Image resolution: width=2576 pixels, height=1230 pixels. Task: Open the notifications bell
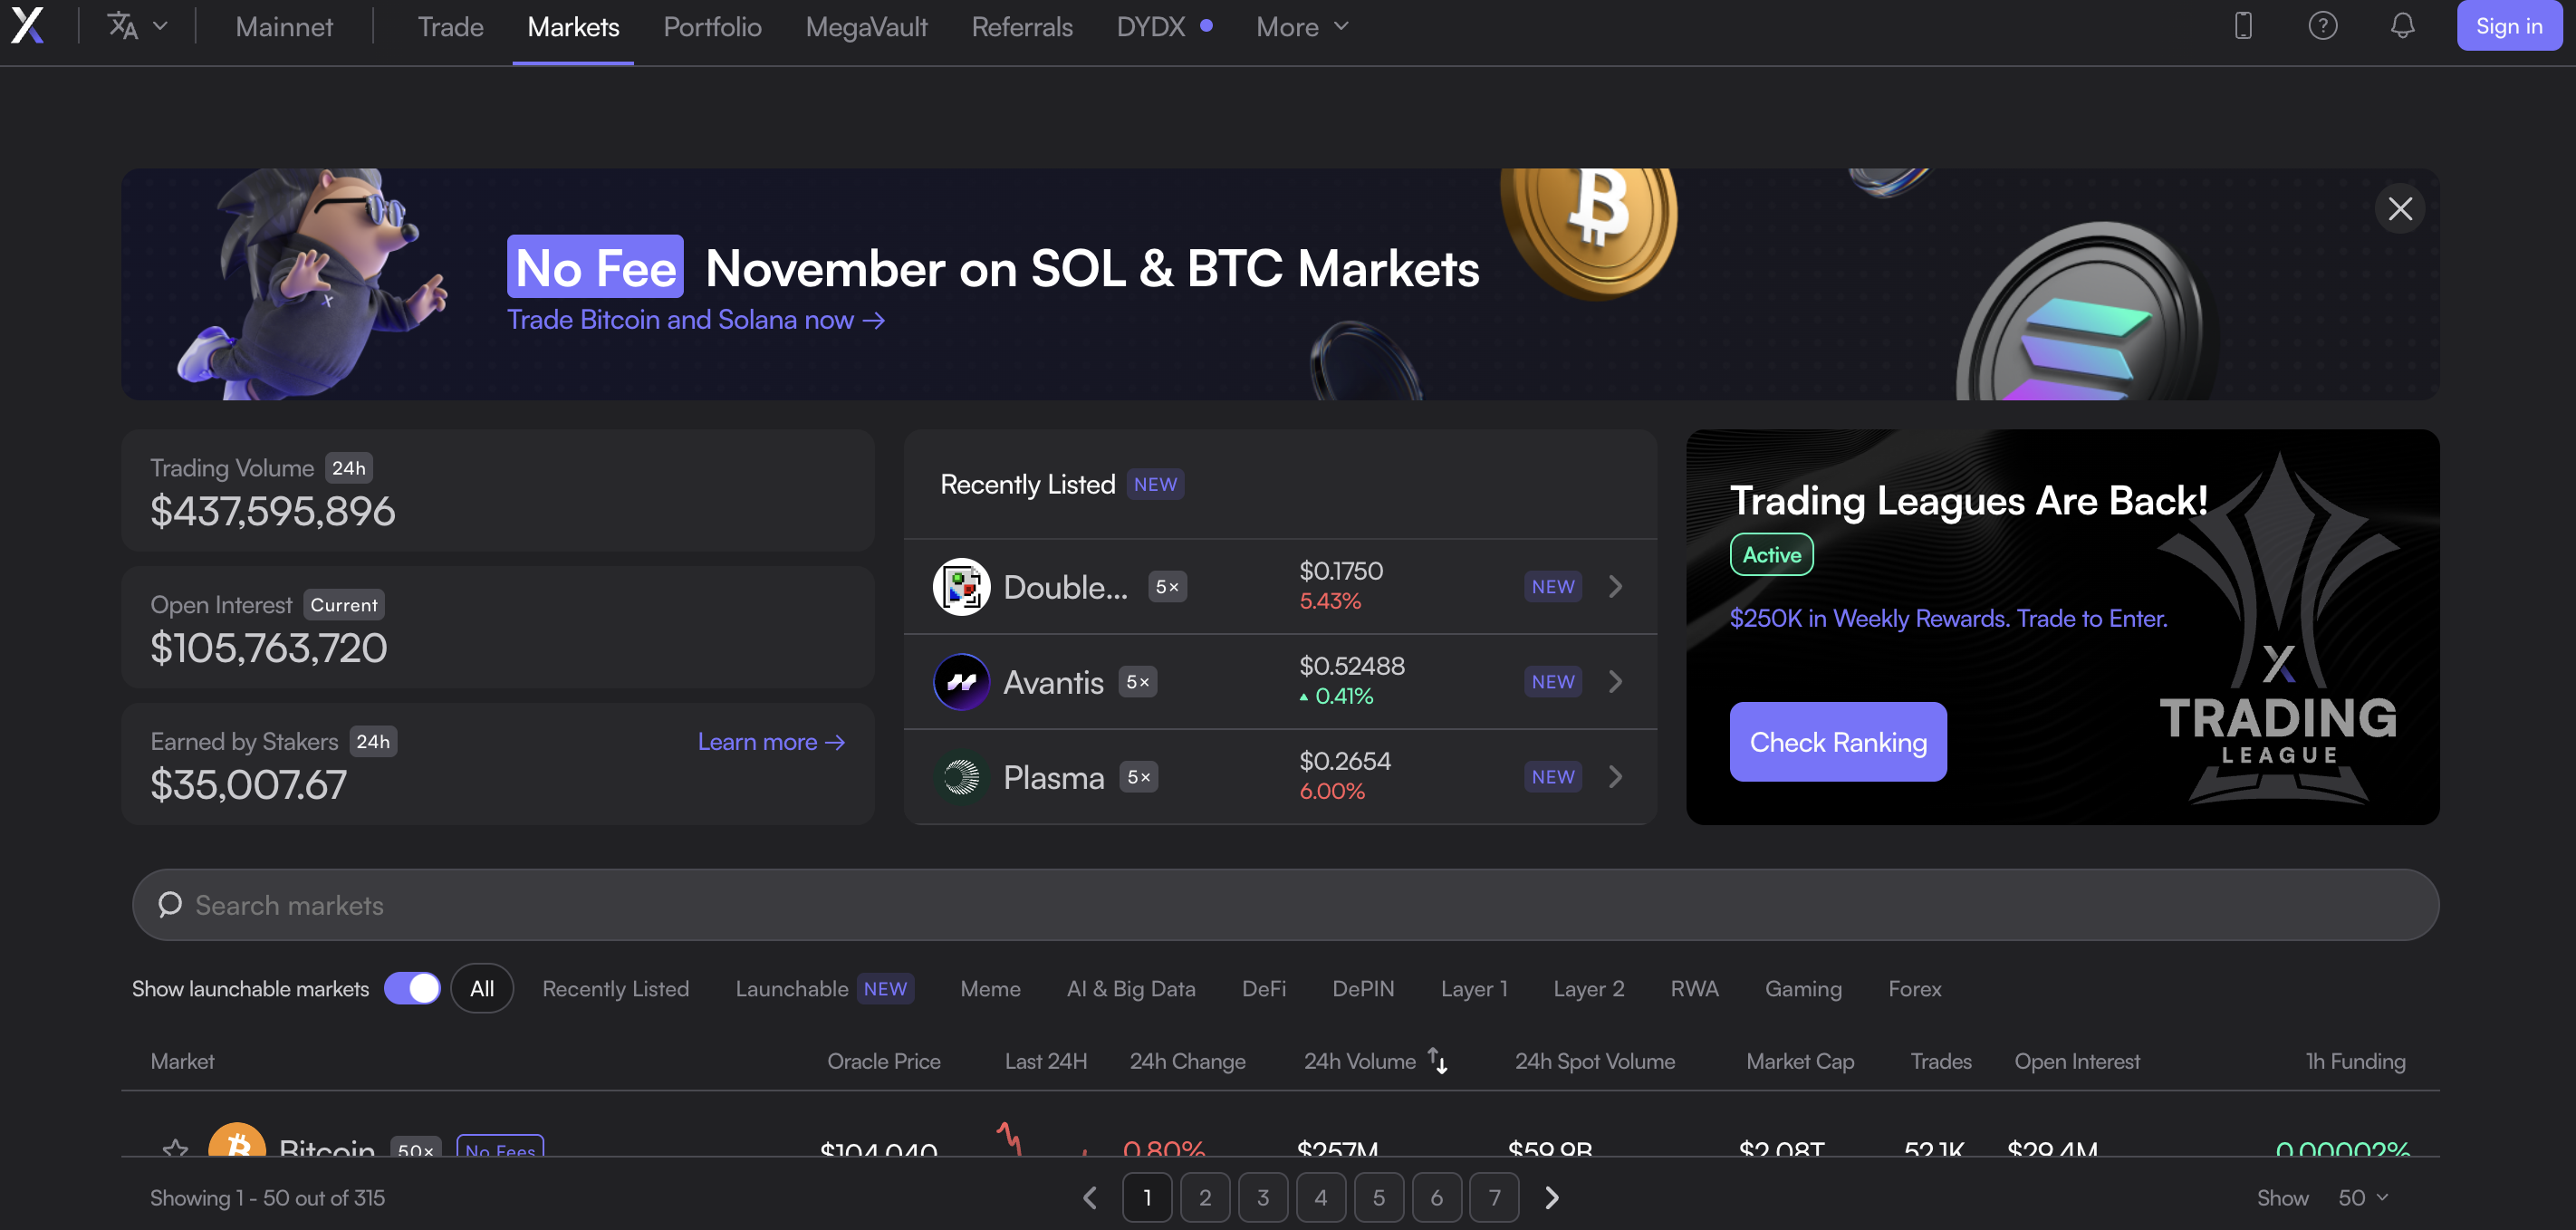2402,26
